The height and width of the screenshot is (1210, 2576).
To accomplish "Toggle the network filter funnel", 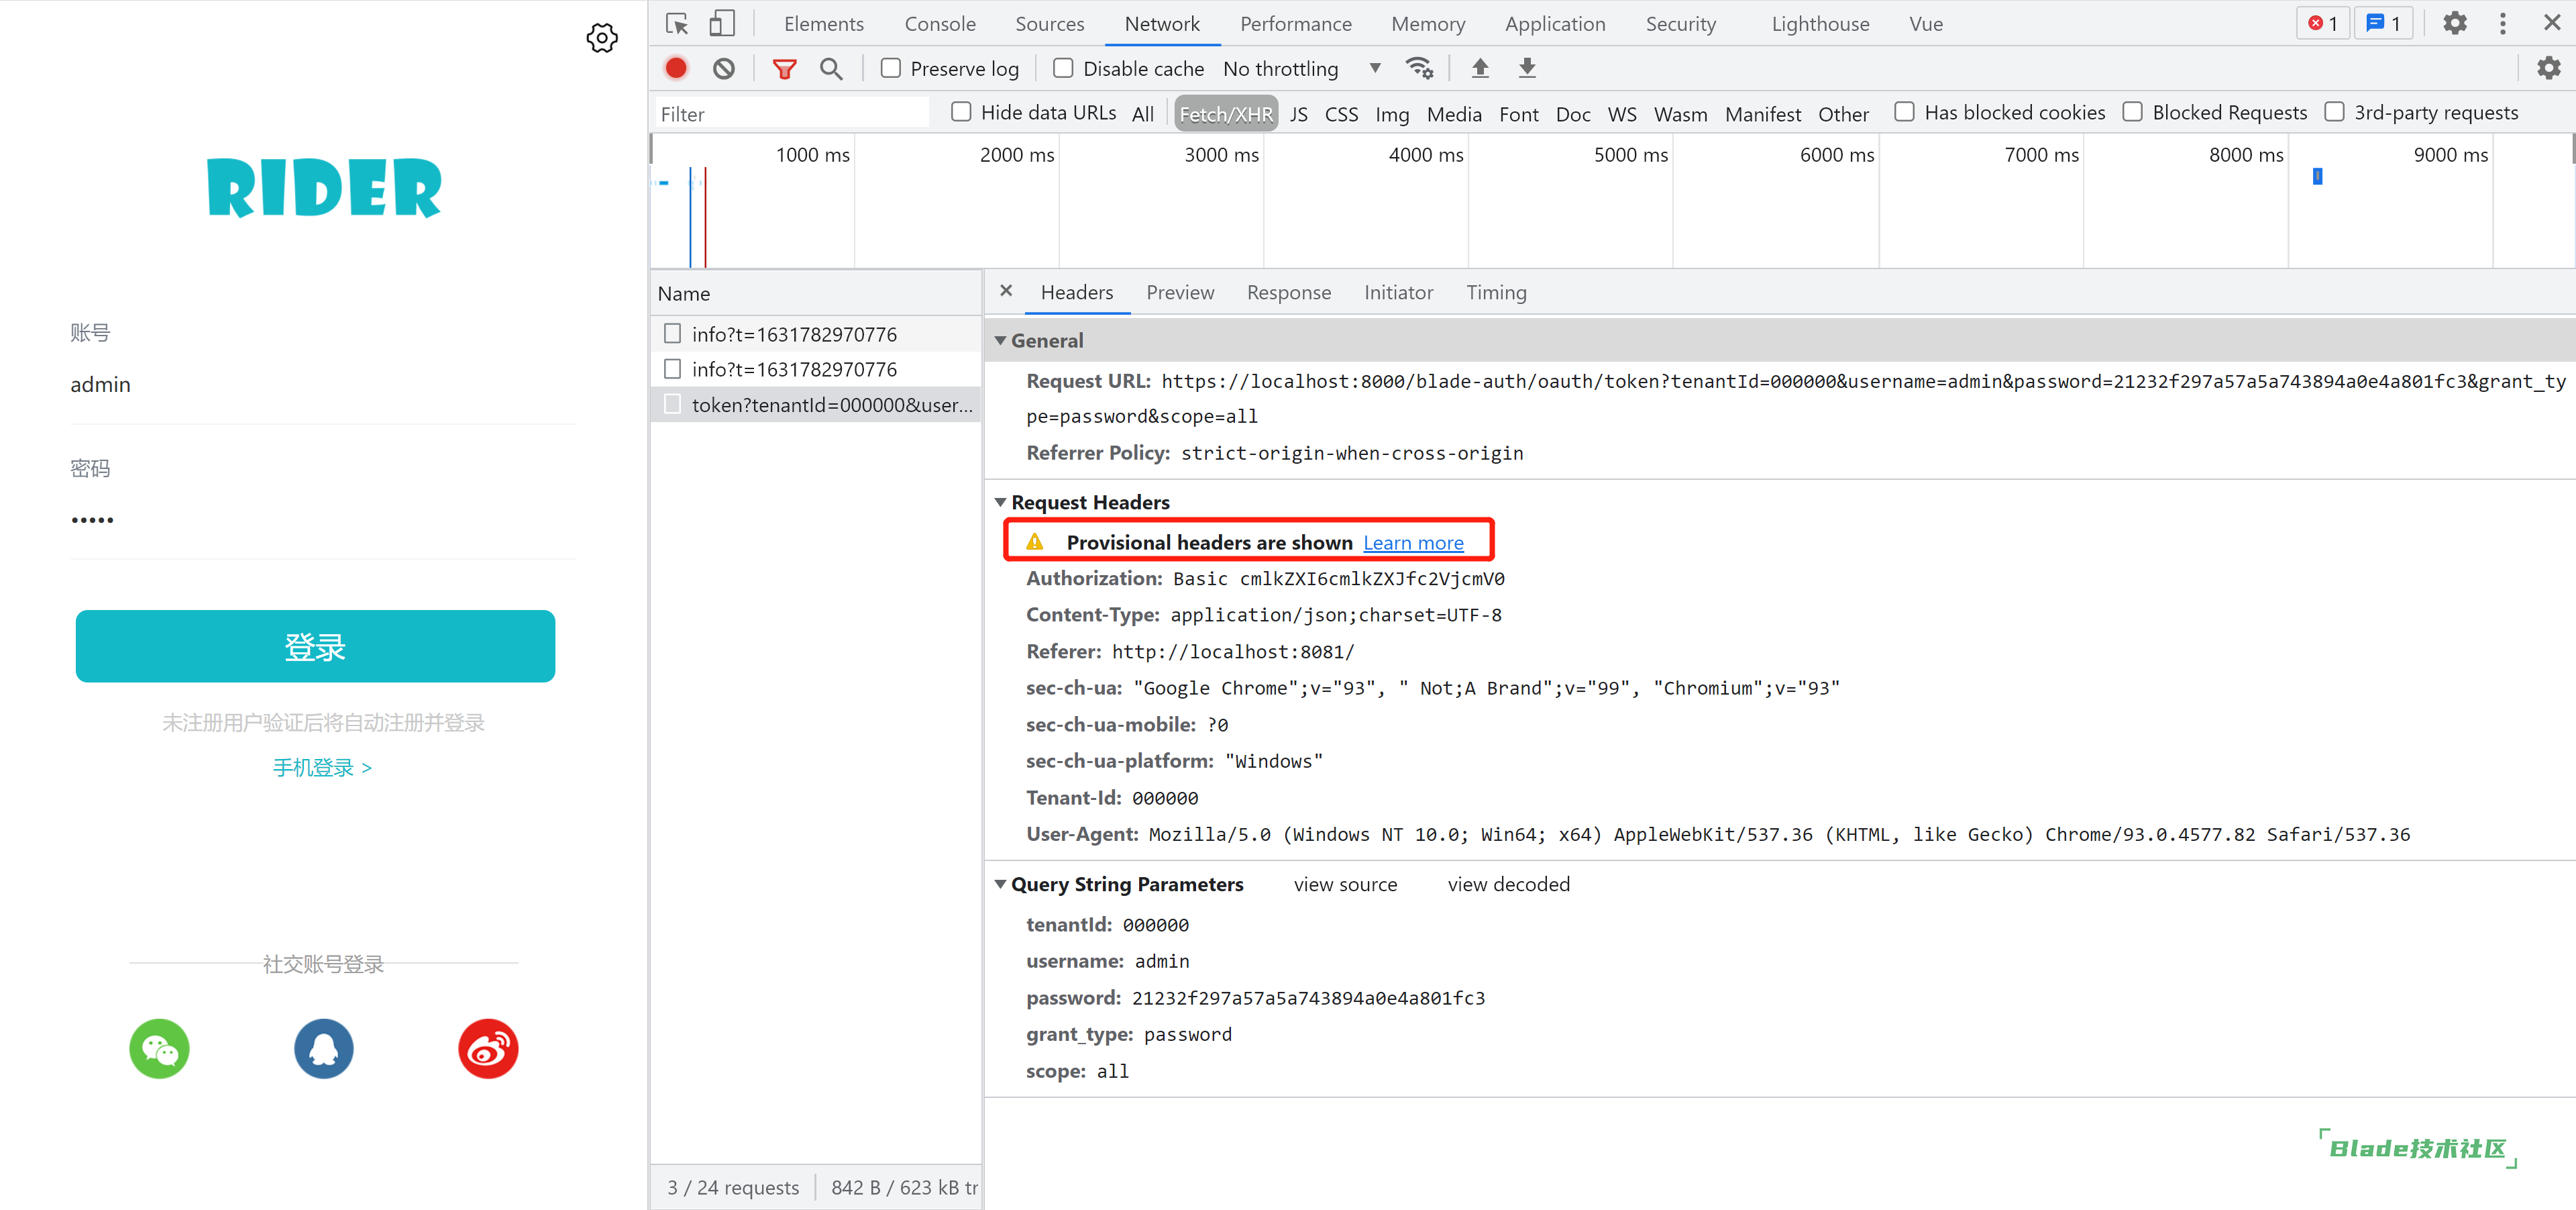I will tap(785, 68).
